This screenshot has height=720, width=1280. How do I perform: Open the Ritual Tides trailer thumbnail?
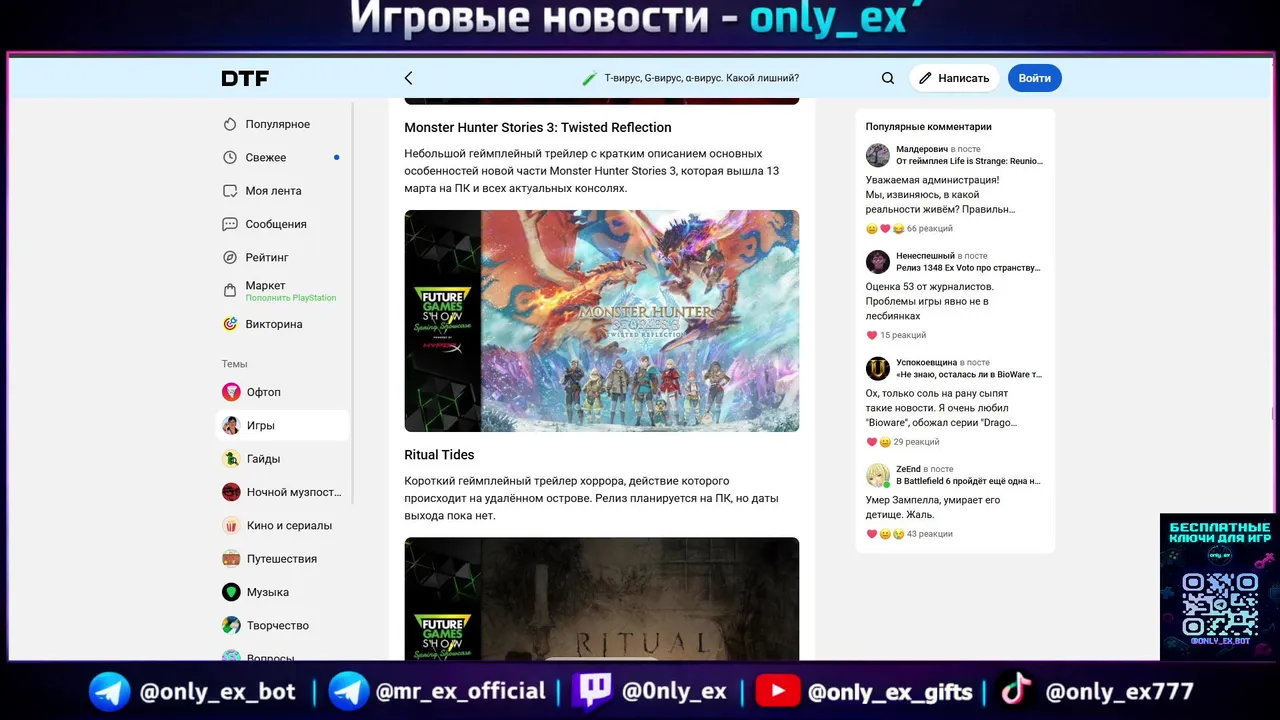[602, 599]
